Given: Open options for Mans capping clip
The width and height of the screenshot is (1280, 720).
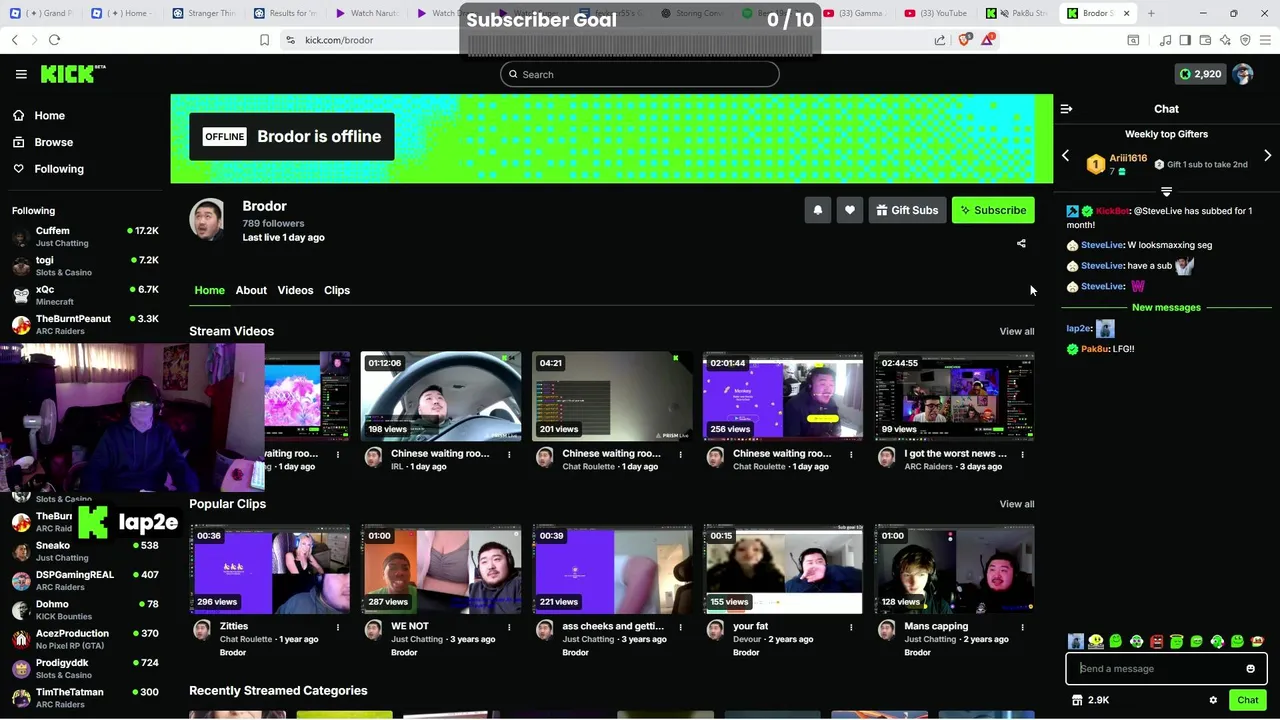Looking at the screenshot, I should (x=1022, y=628).
